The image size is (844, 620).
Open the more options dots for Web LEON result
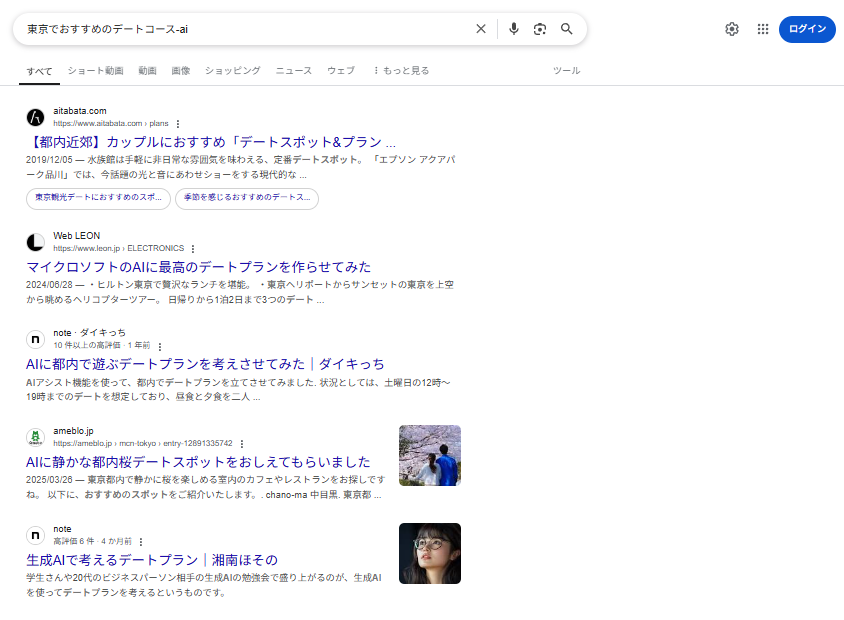coord(193,249)
